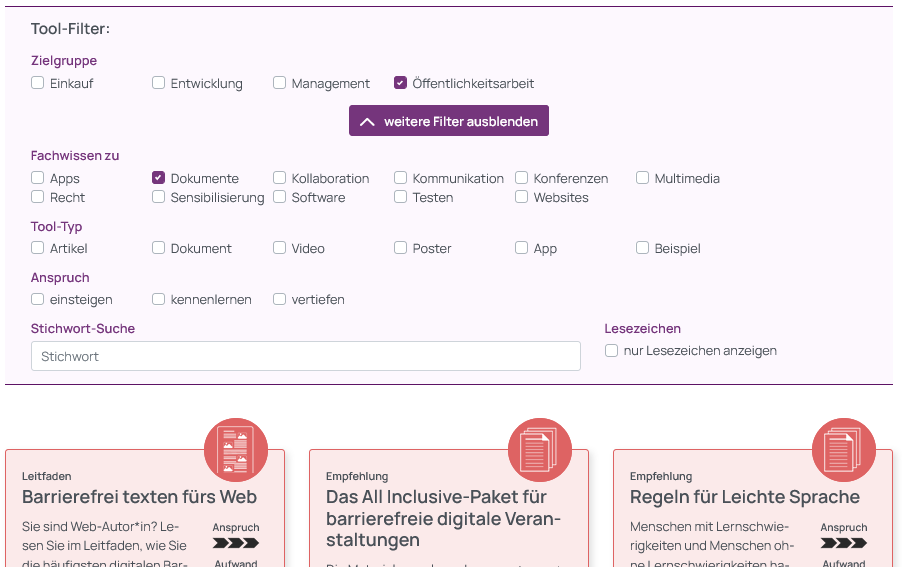The height and width of the screenshot is (567, 902).
Task: Tick the Poster checkbox
Action: tap(400, 248)
